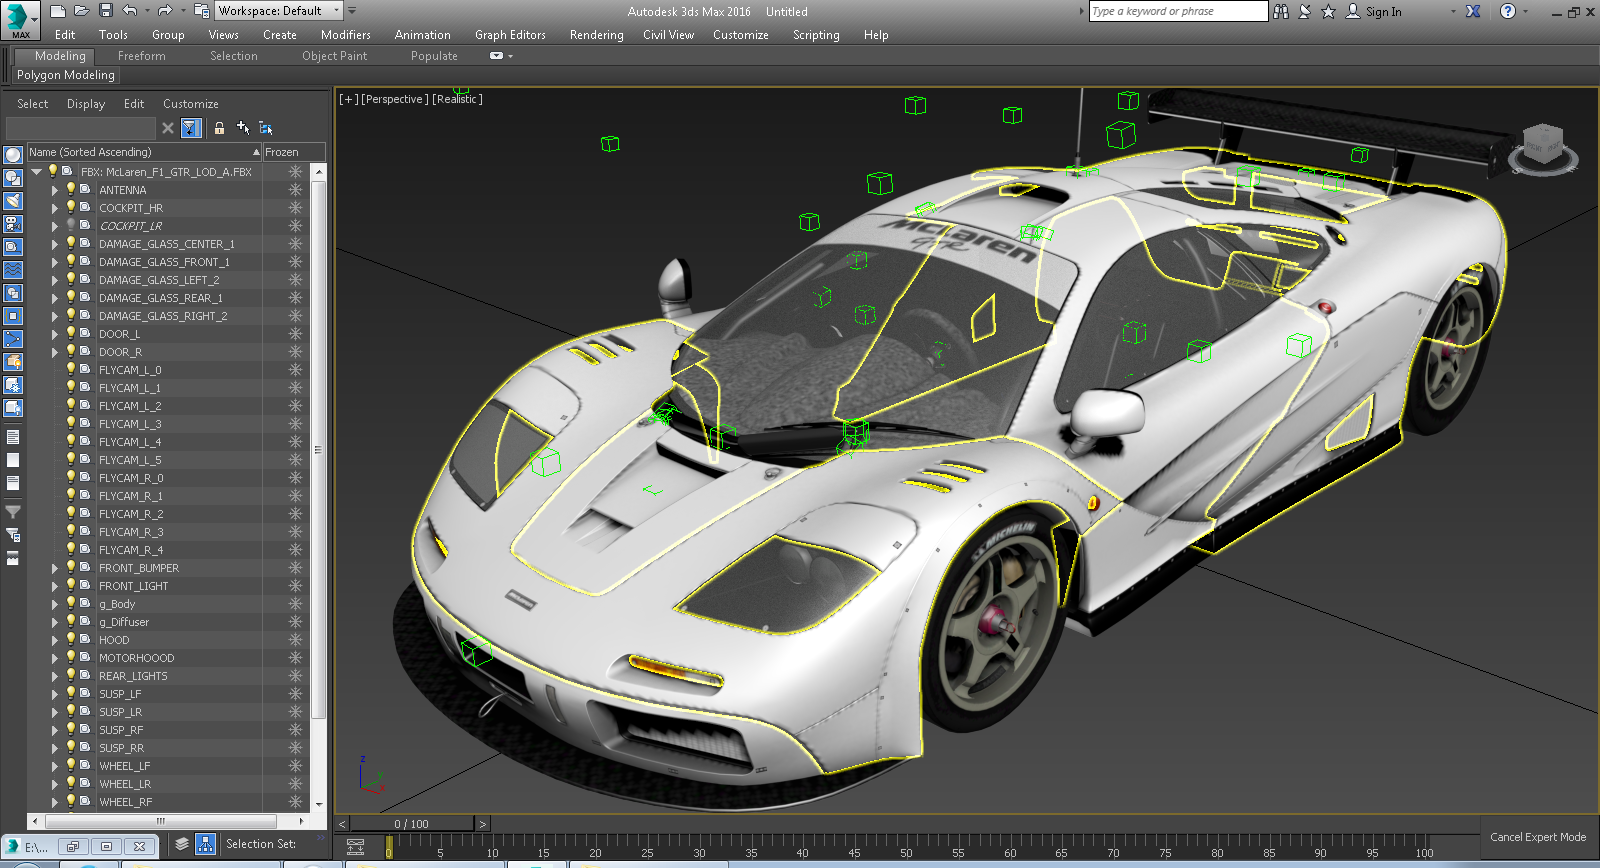1600x868 pixels.
Task: Toggle Display Shapes filter in explorer sidebar
Action: 13,178
